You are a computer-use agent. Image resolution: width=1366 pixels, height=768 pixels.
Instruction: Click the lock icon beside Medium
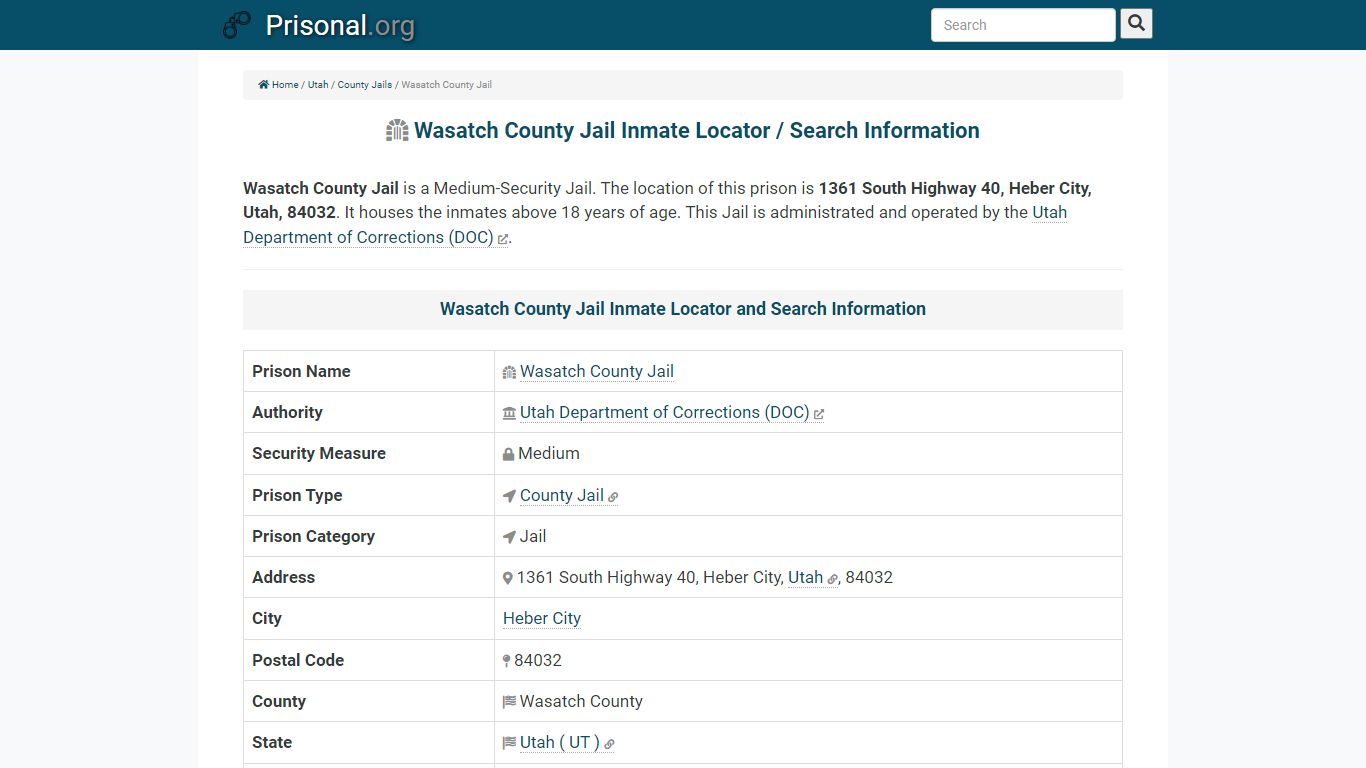point(508,454)
